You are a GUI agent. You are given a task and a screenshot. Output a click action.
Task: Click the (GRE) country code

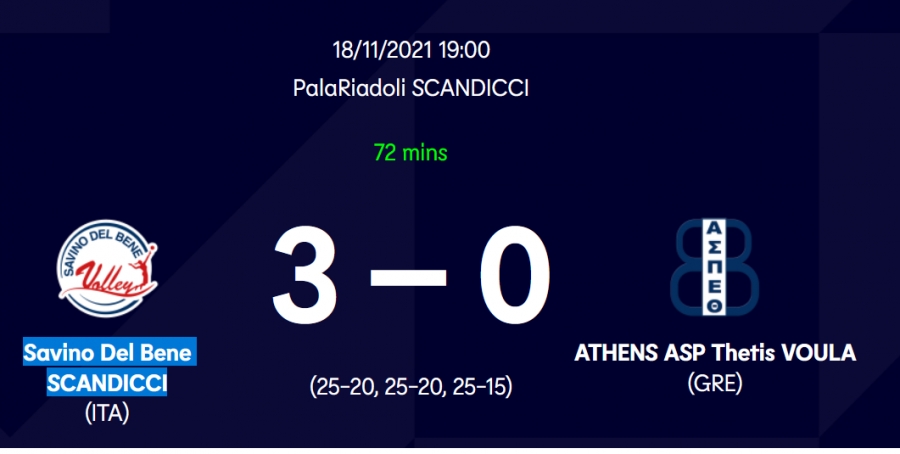[x=714, y=383]
